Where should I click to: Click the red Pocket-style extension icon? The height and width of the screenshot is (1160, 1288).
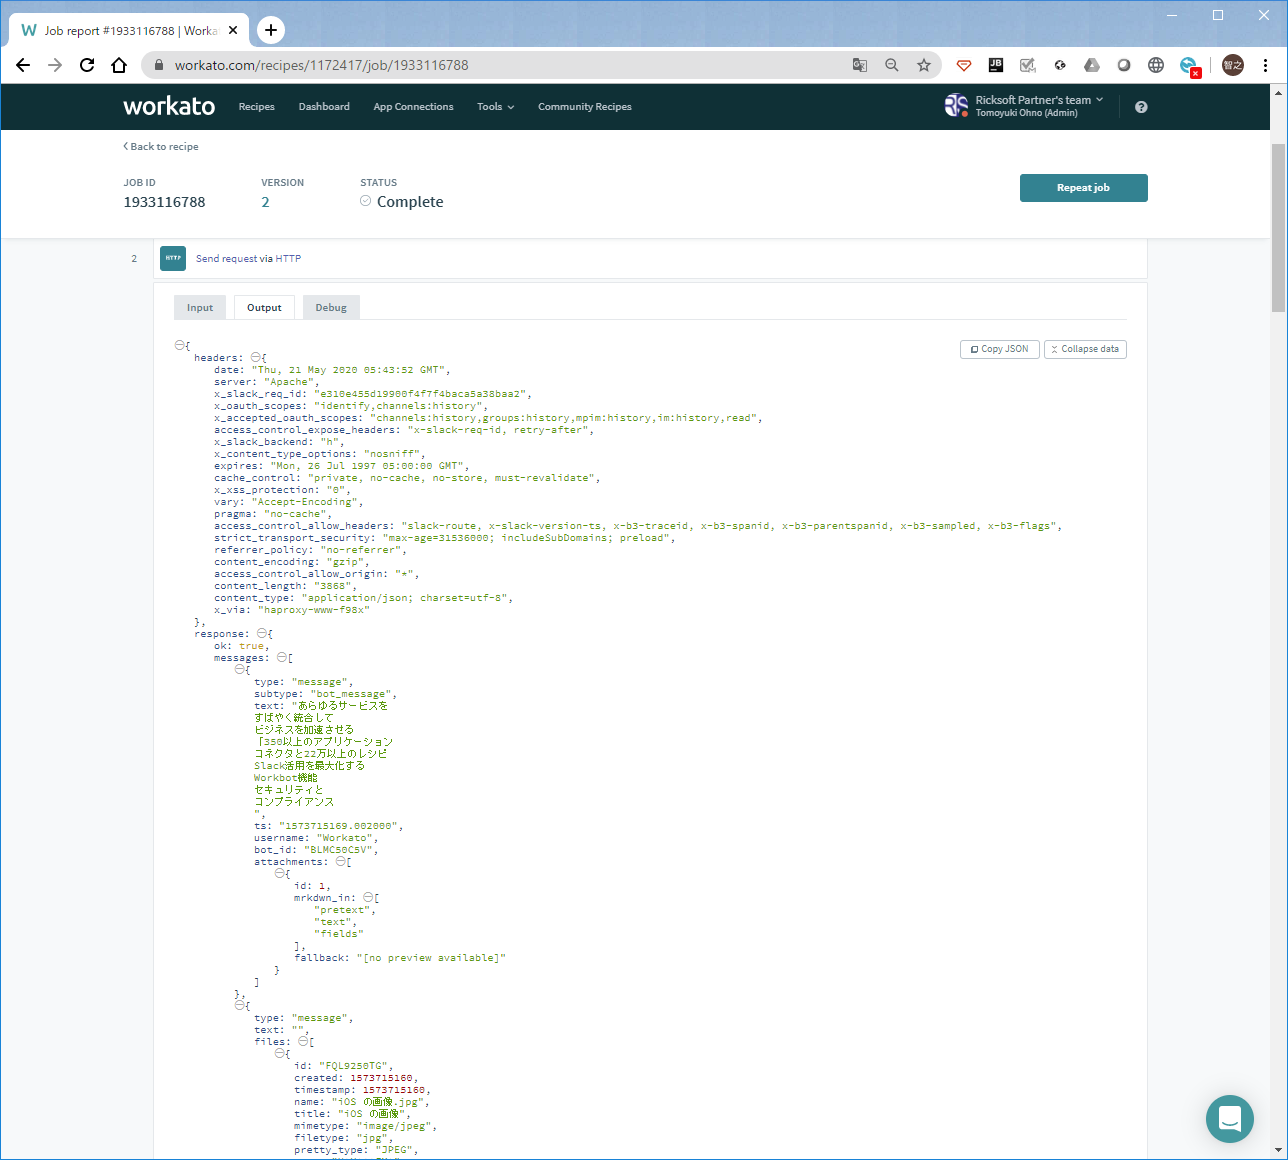964,65
